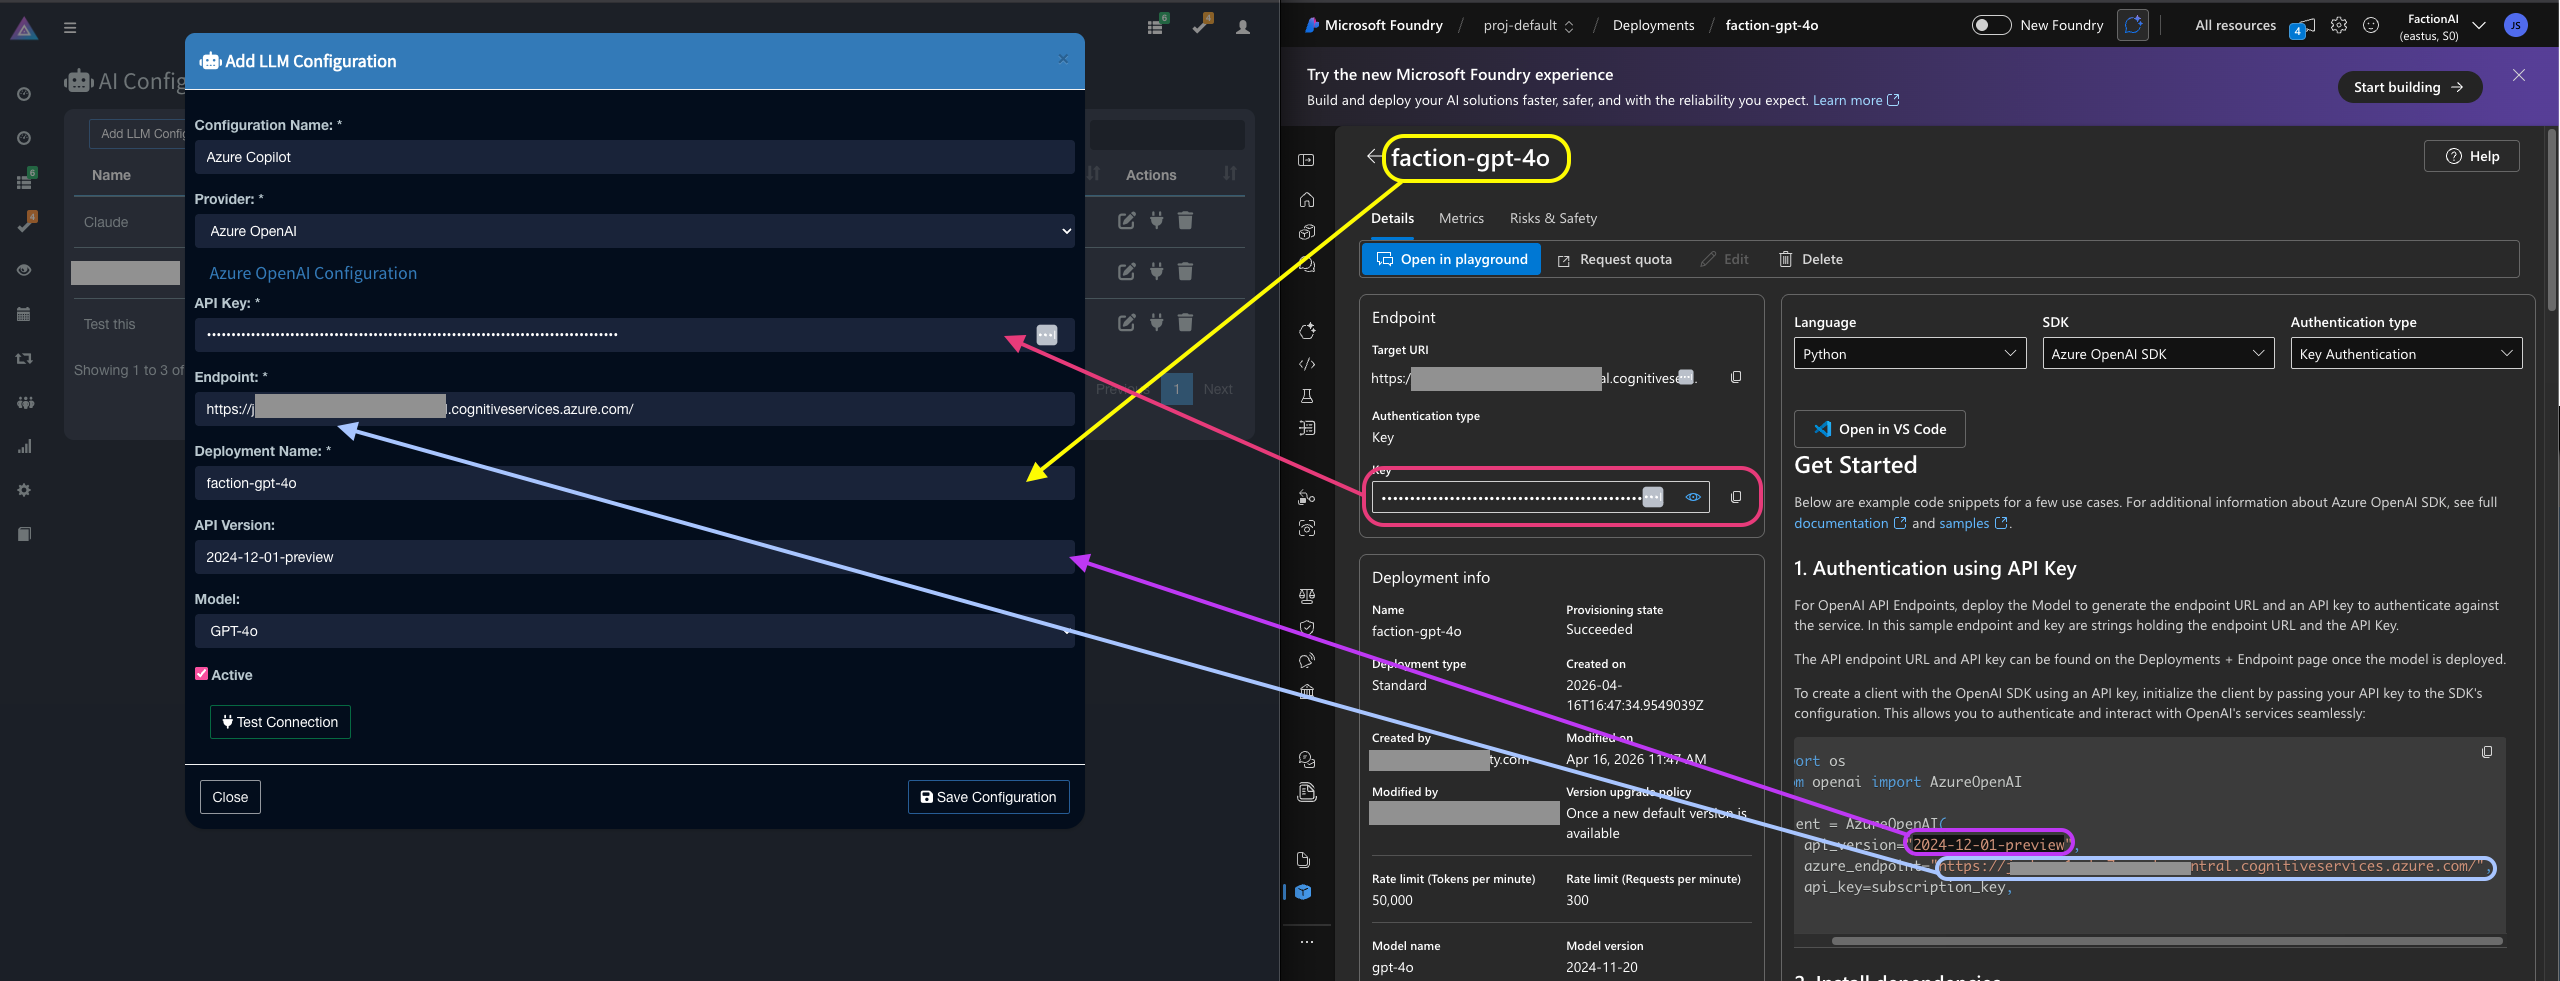Click the Home icon in Foundry sidebar
2560x981 pixels.
pos(1307,200)
